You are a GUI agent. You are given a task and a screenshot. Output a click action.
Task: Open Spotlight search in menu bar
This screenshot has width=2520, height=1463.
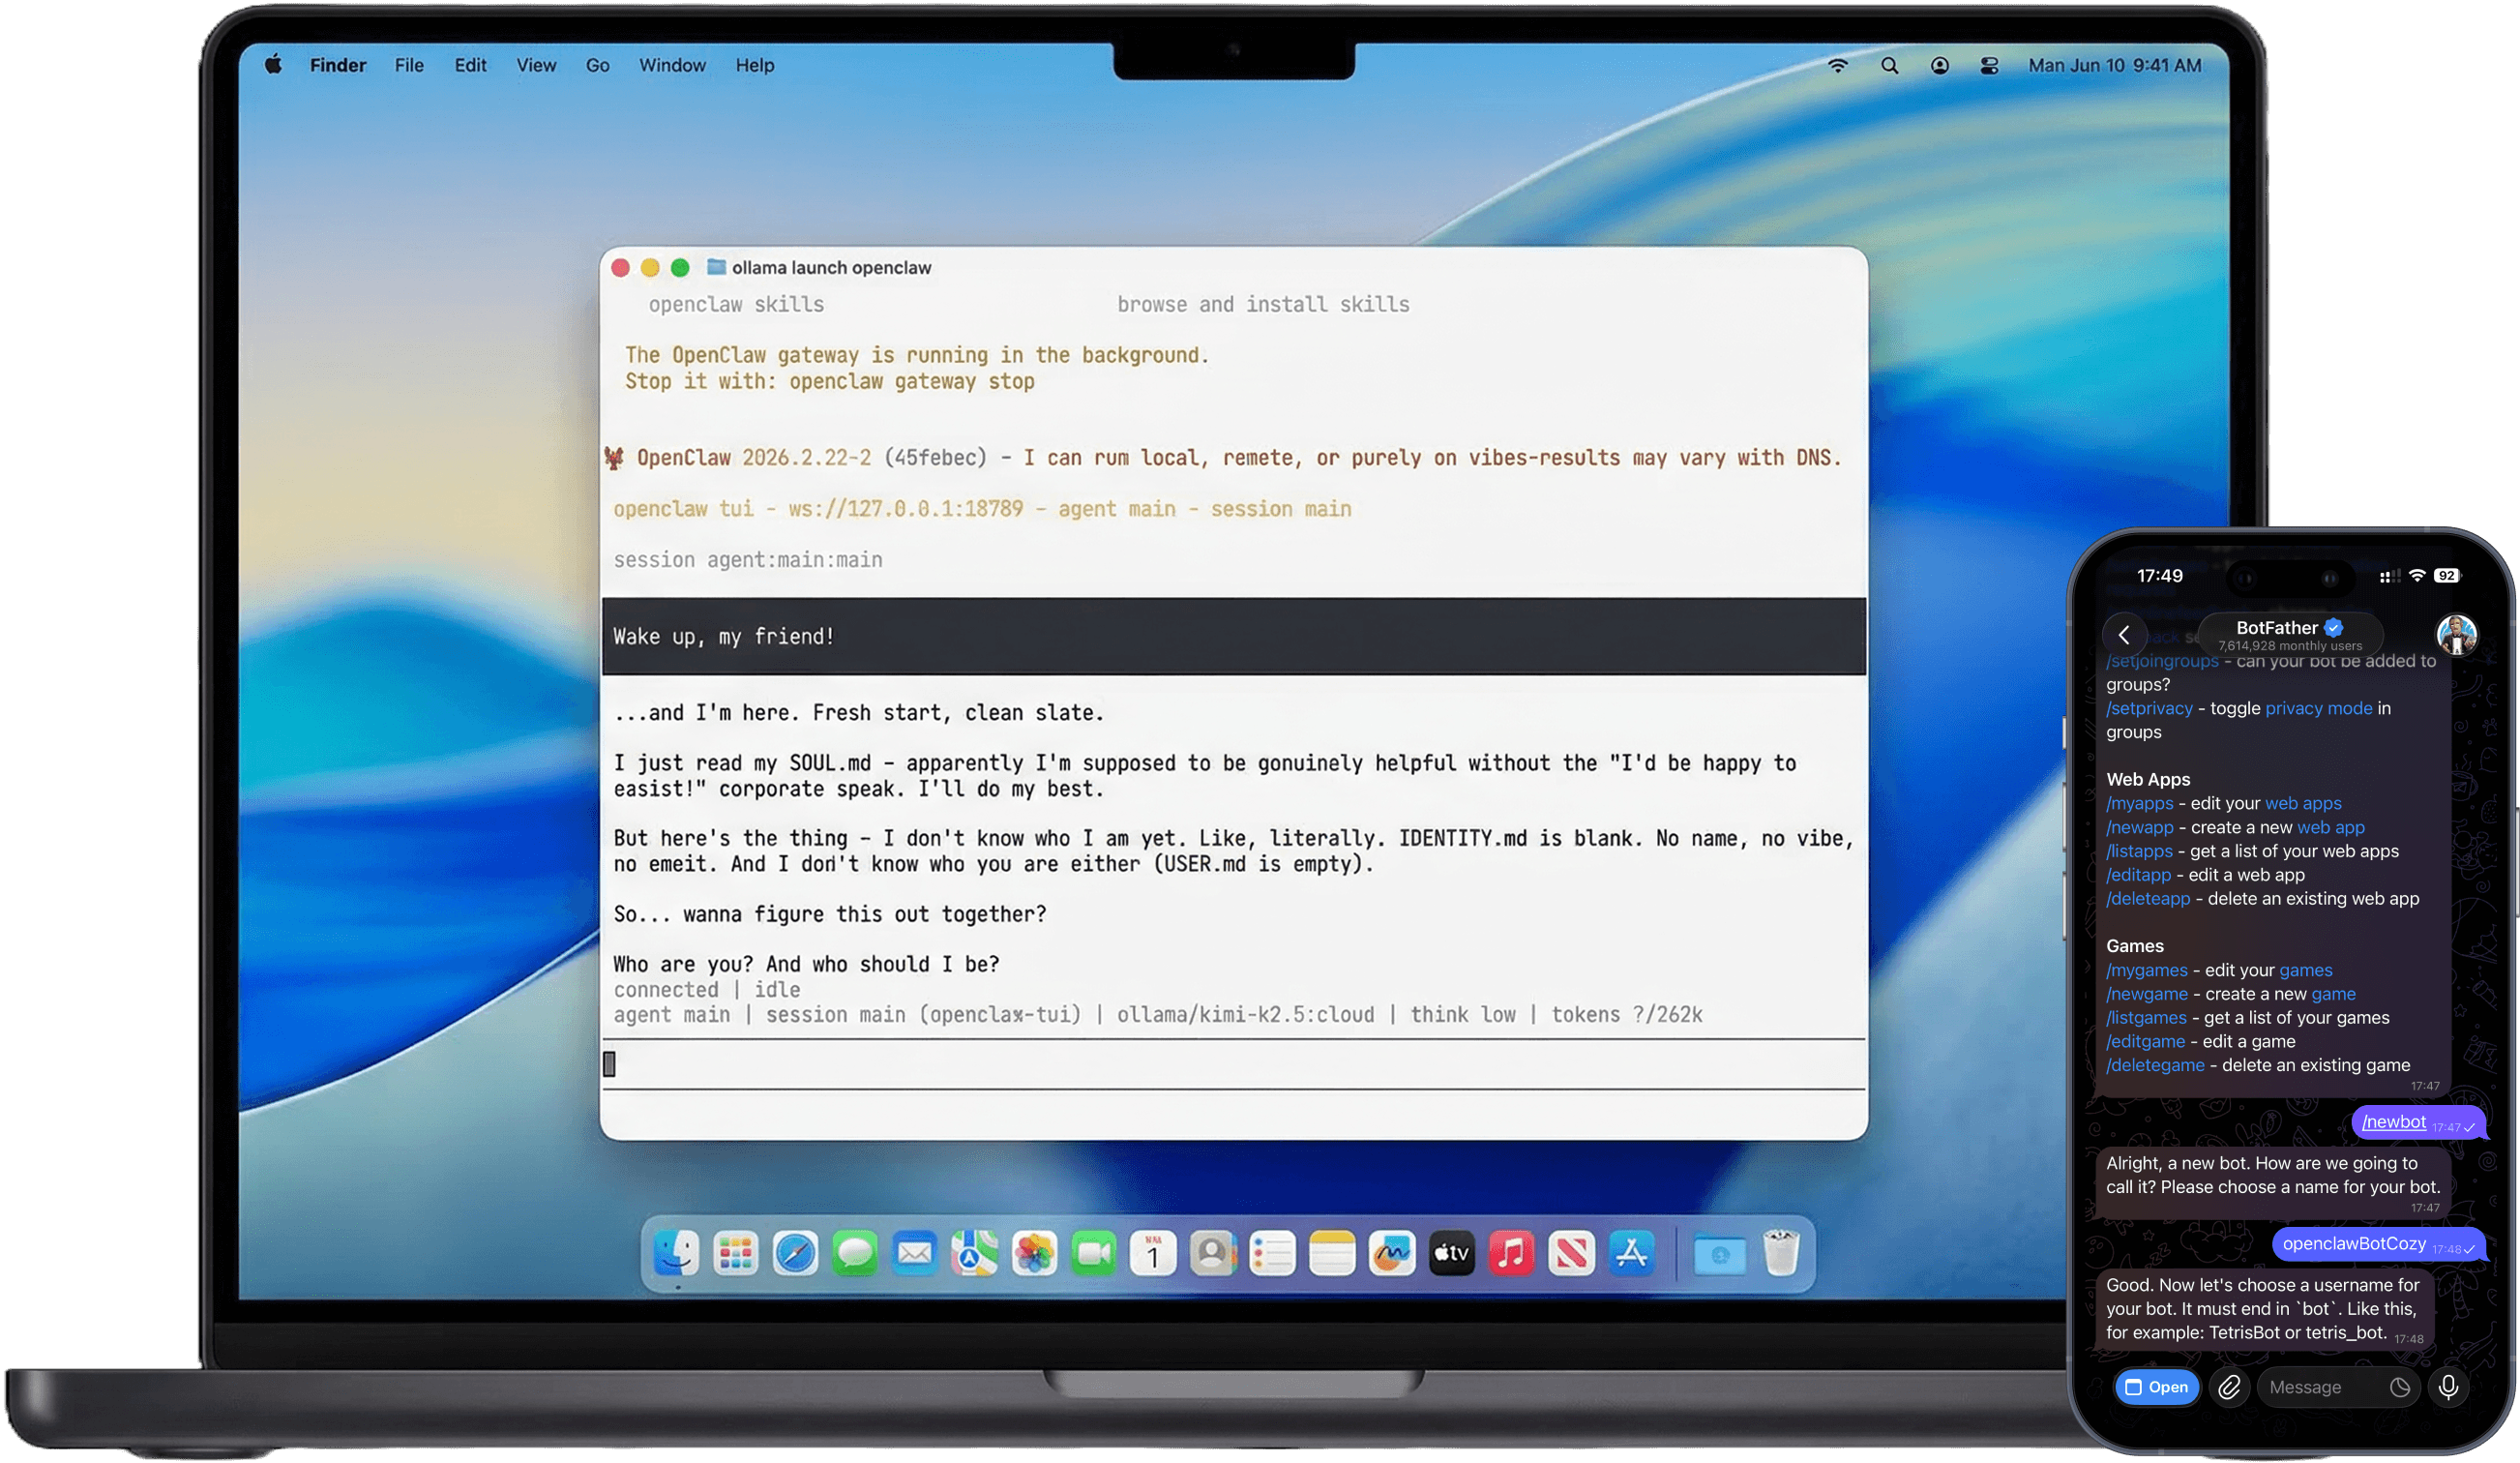1889,65
